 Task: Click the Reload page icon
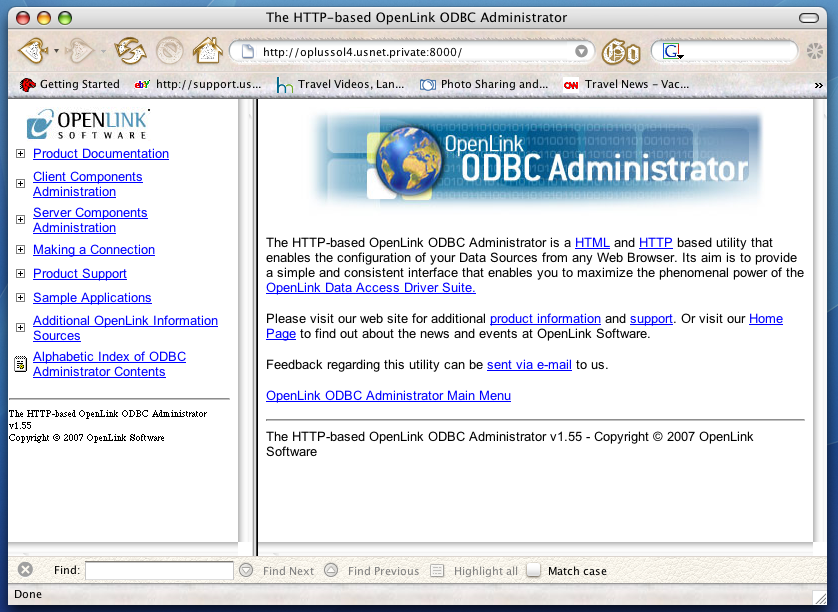[x=130, y=50]
